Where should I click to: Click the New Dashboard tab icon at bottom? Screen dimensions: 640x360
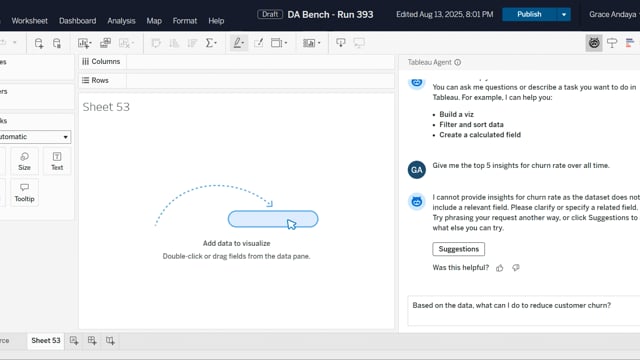coord(92,340)
